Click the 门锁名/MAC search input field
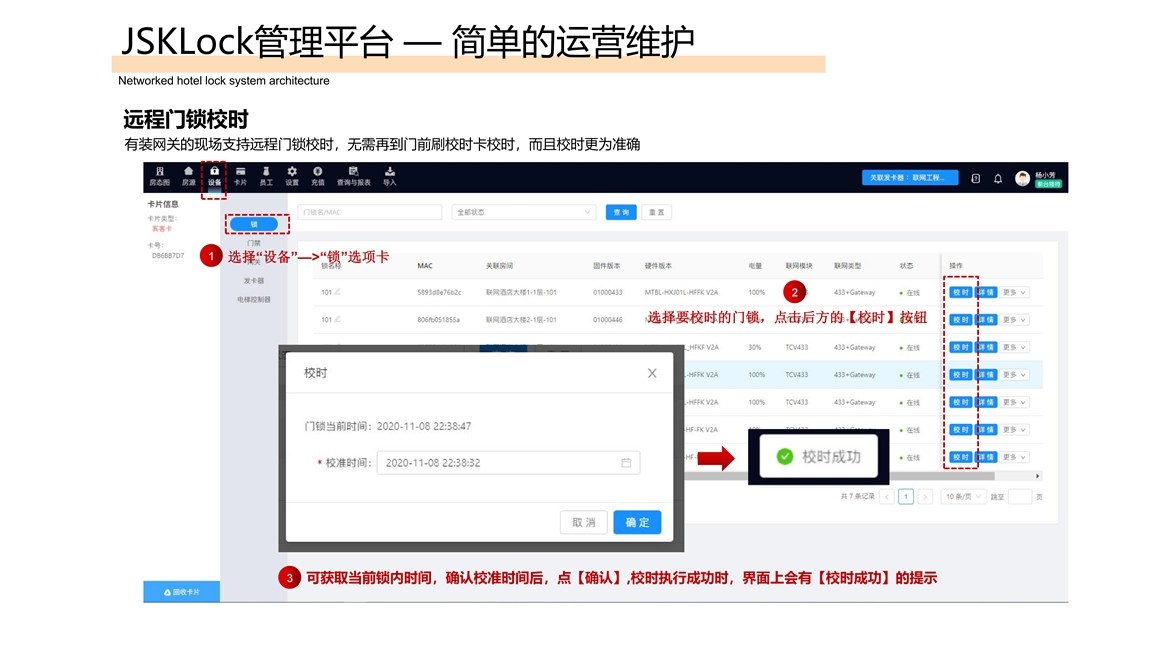Screen dimensions: 1170x658 click(x=370, y=212)
